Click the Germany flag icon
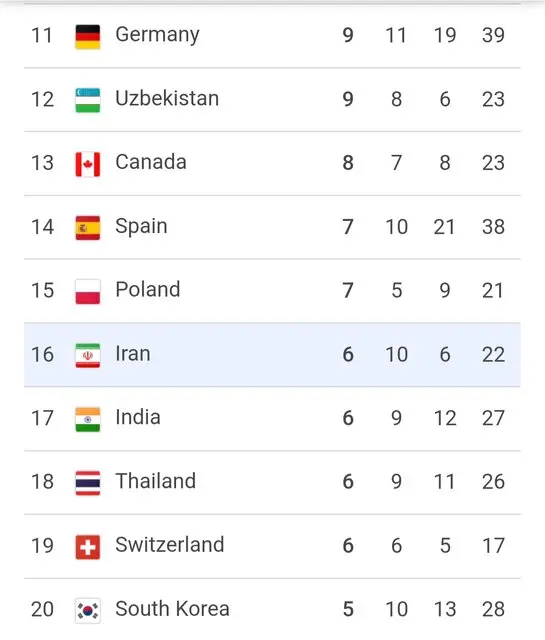 (x=87, y=37)
